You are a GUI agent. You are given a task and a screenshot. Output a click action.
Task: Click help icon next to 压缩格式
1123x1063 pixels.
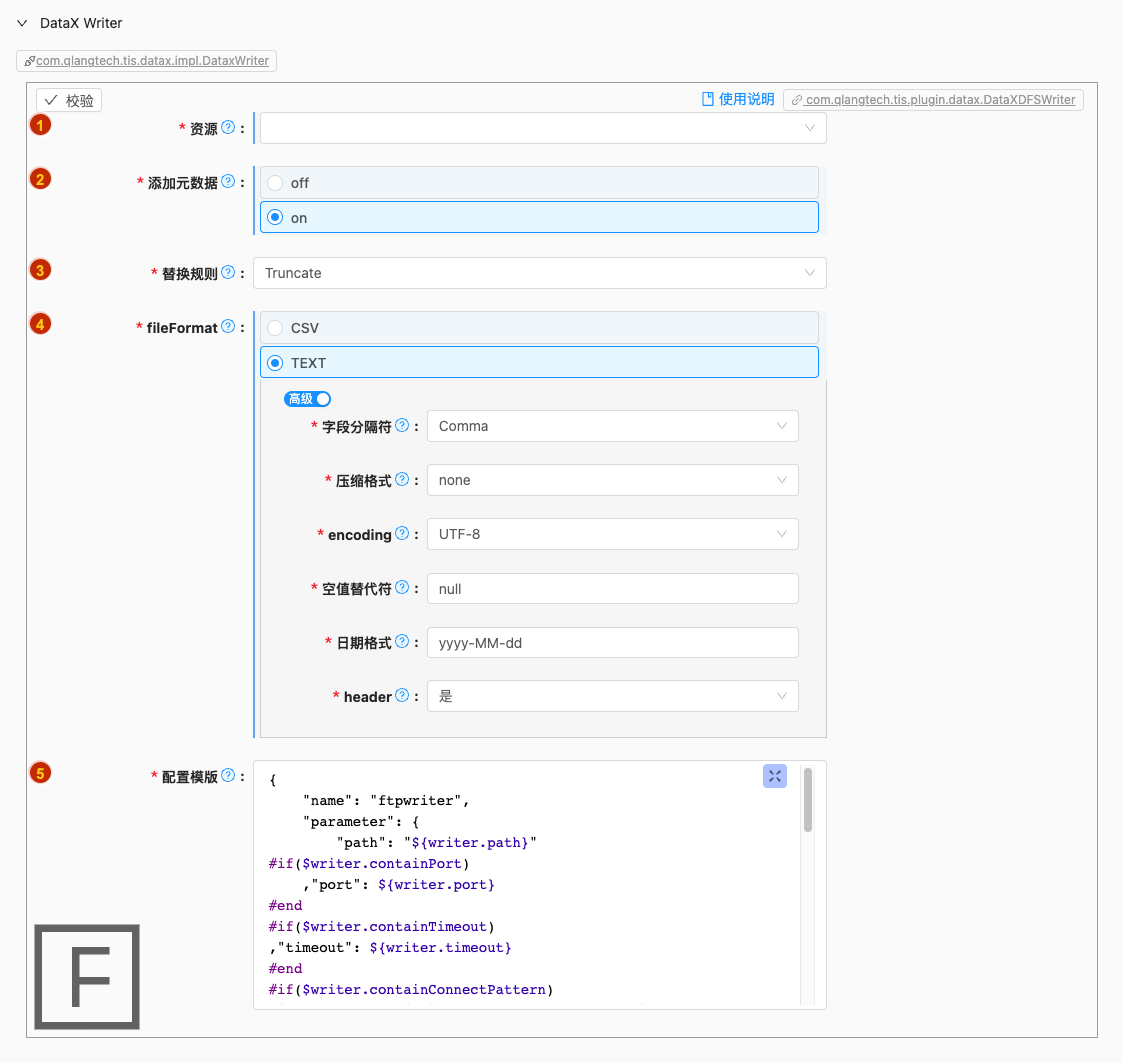(x=403, y=479)
